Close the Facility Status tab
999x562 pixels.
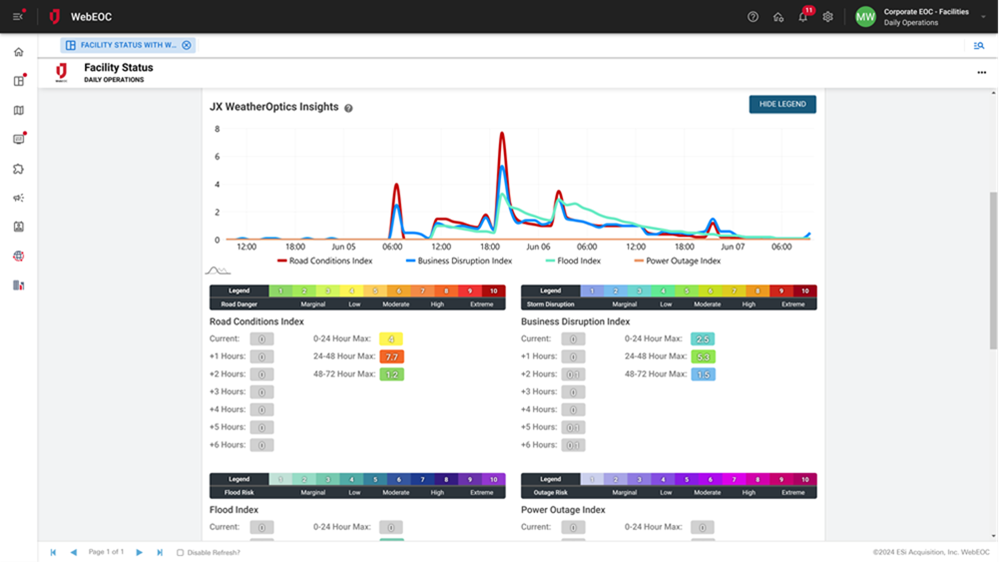click(187, 45)
